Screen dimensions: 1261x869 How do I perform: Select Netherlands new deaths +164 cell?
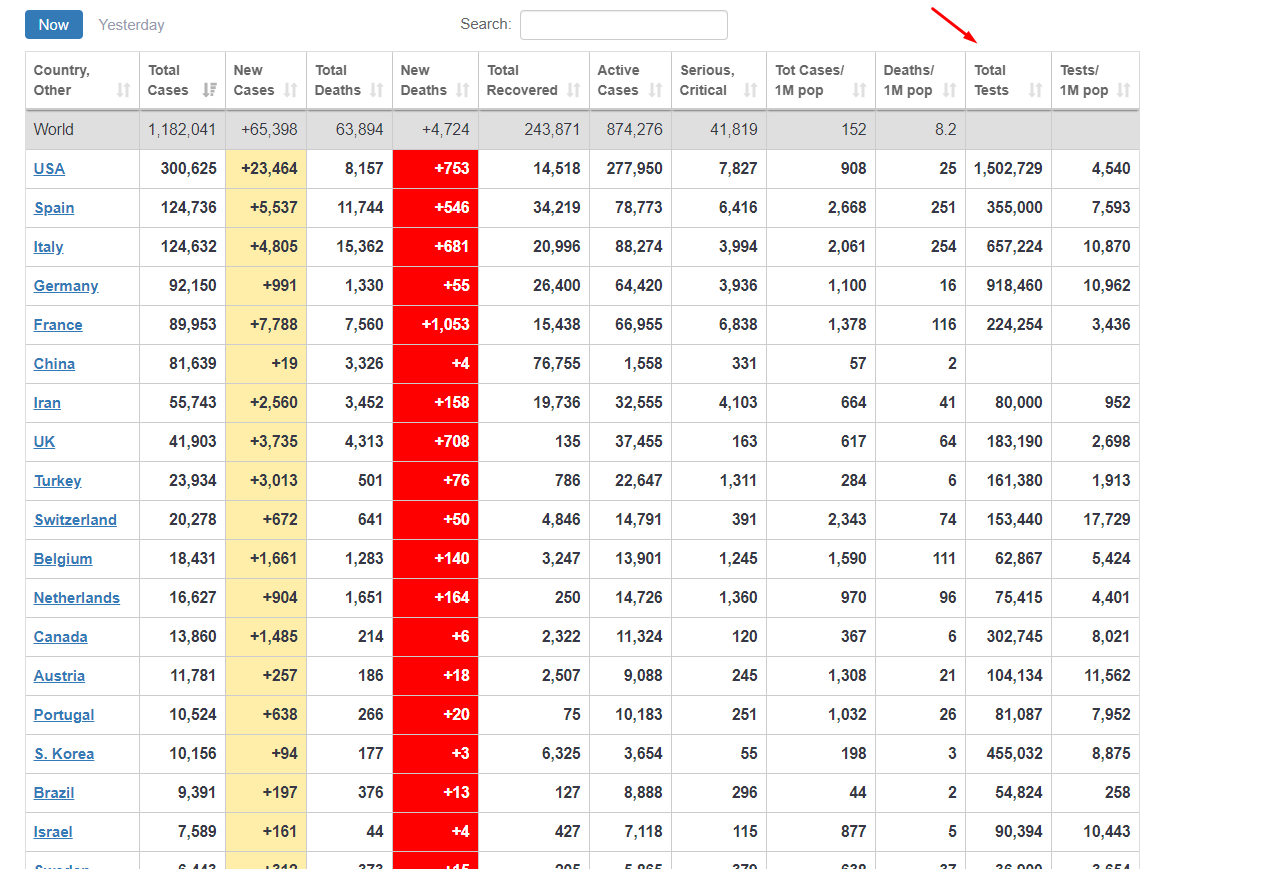[x=435, y=597]
